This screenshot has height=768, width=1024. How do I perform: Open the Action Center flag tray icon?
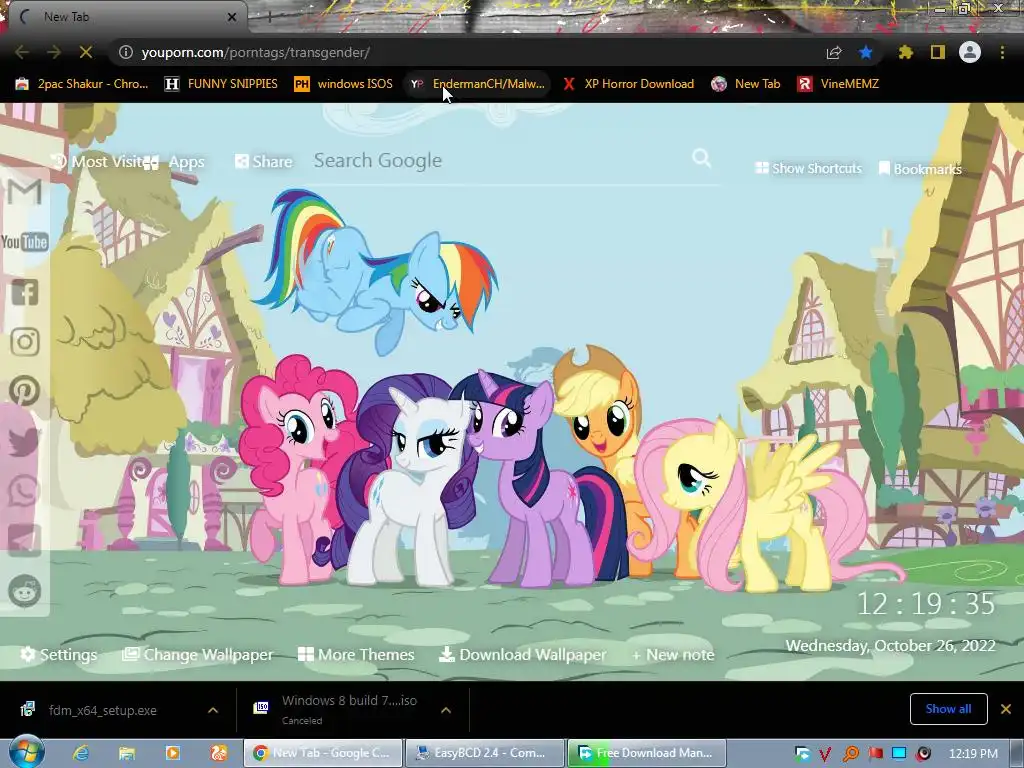coord(875,754)
